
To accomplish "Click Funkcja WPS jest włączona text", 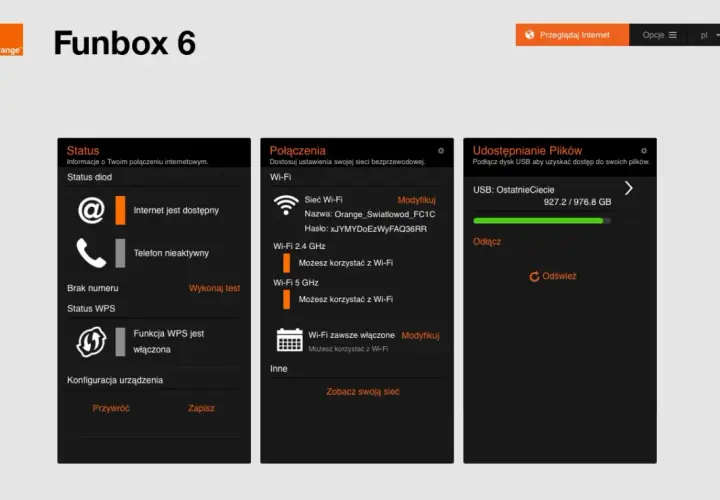I will click(169, 342).
